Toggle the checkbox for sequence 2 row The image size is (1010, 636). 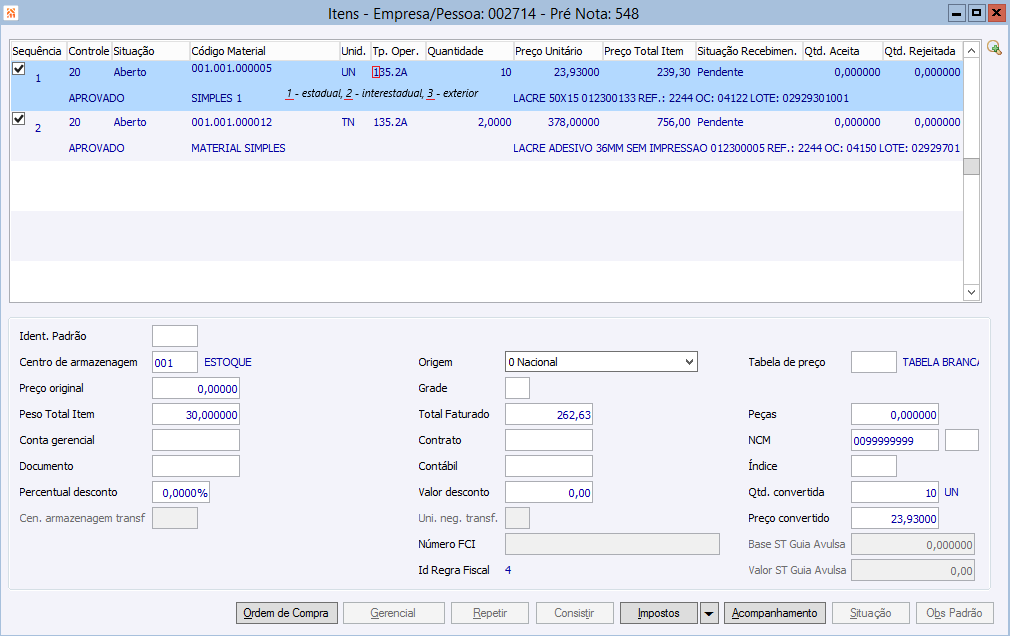[18, 119]
